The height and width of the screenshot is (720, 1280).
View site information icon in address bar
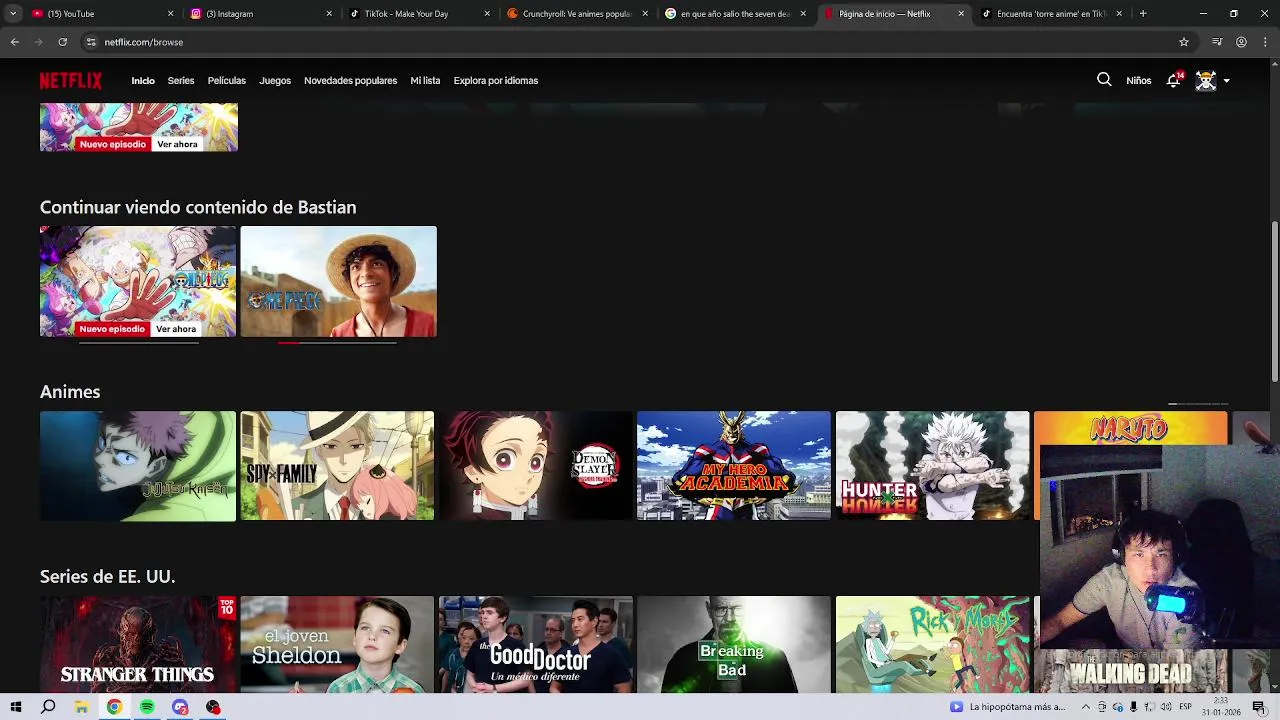point(91,42)
